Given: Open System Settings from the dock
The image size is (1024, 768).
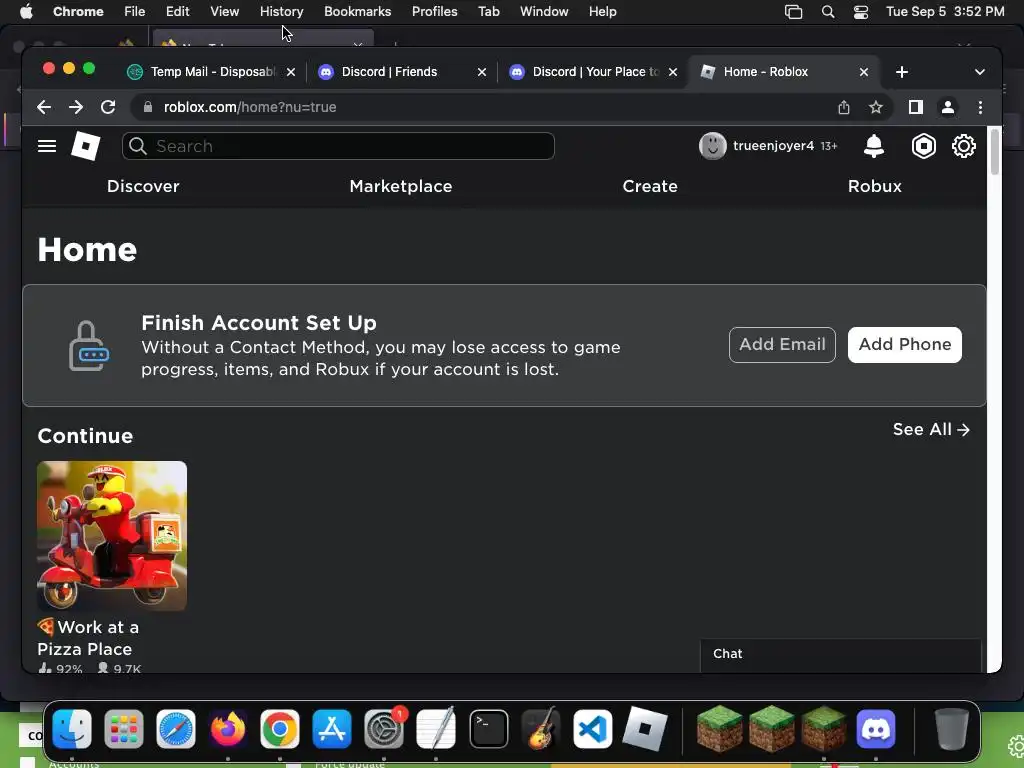Looking at the screenshot, I should click(384, 729).
